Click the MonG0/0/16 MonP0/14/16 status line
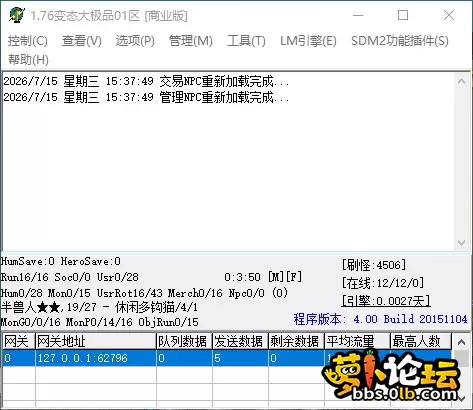 [x=100, y=322]
